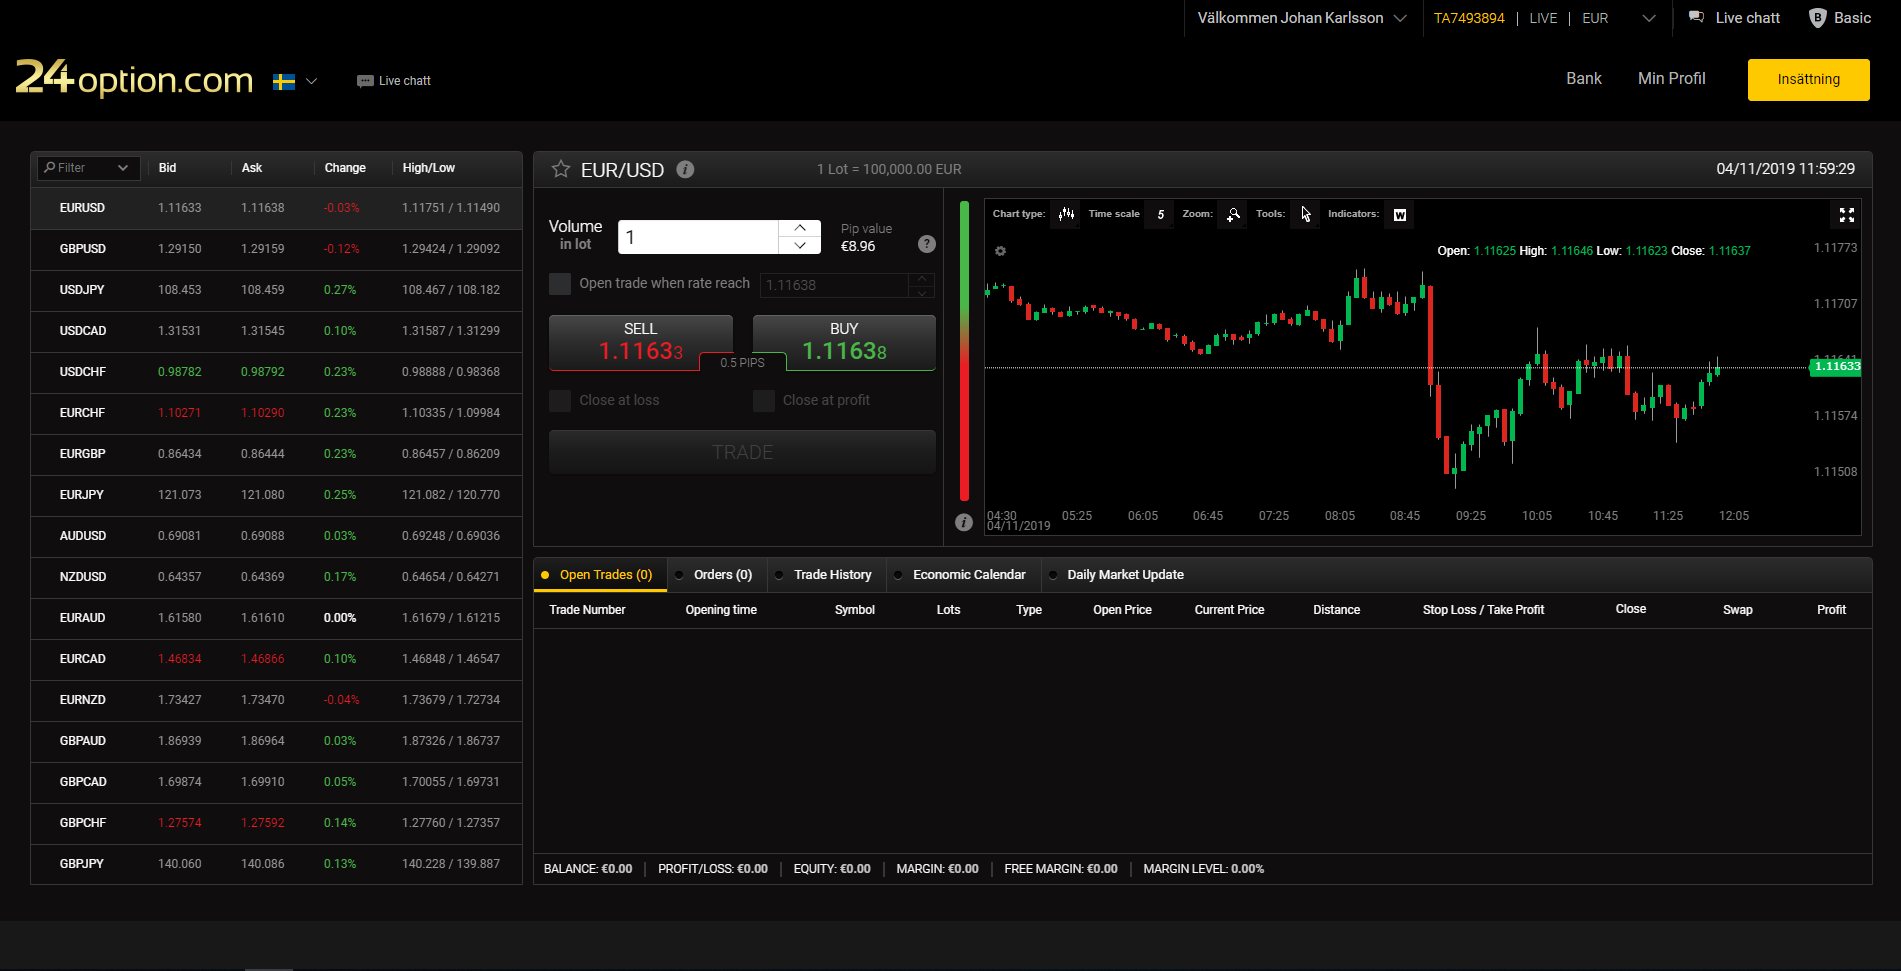Click Swedish flag language icon
This screenshot has width=1901, height=971.
tap(284, 81)
